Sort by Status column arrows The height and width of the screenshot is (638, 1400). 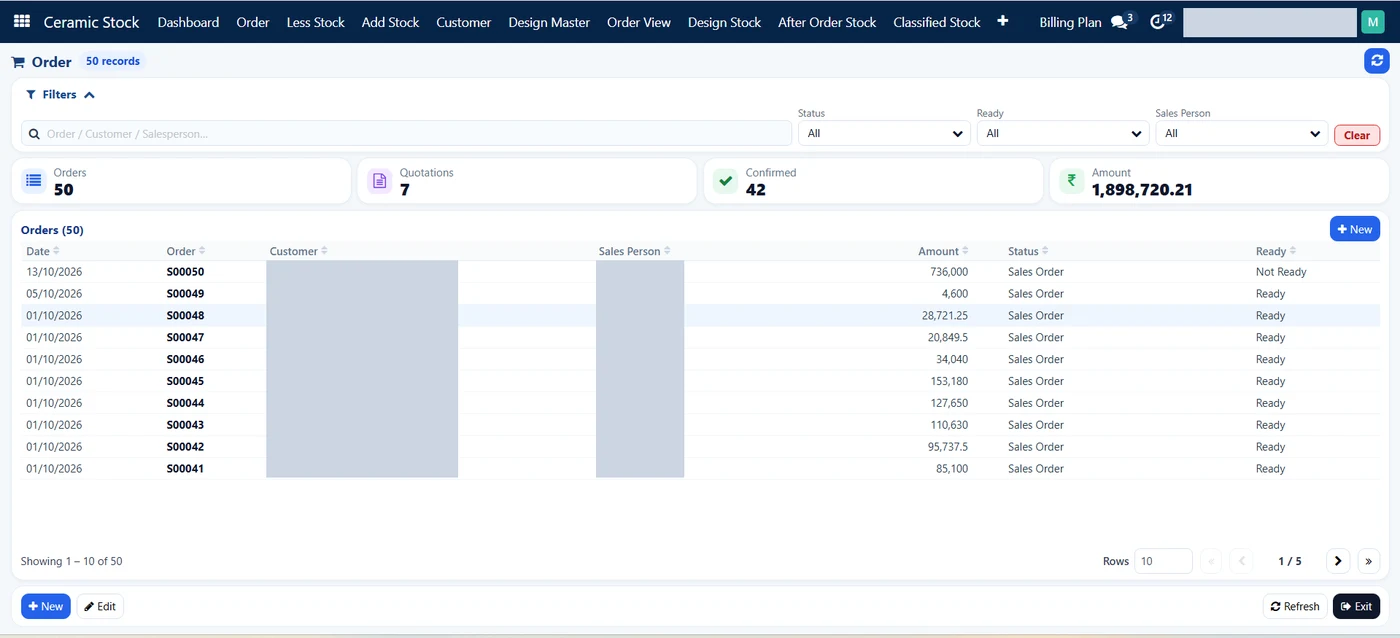1046,251
